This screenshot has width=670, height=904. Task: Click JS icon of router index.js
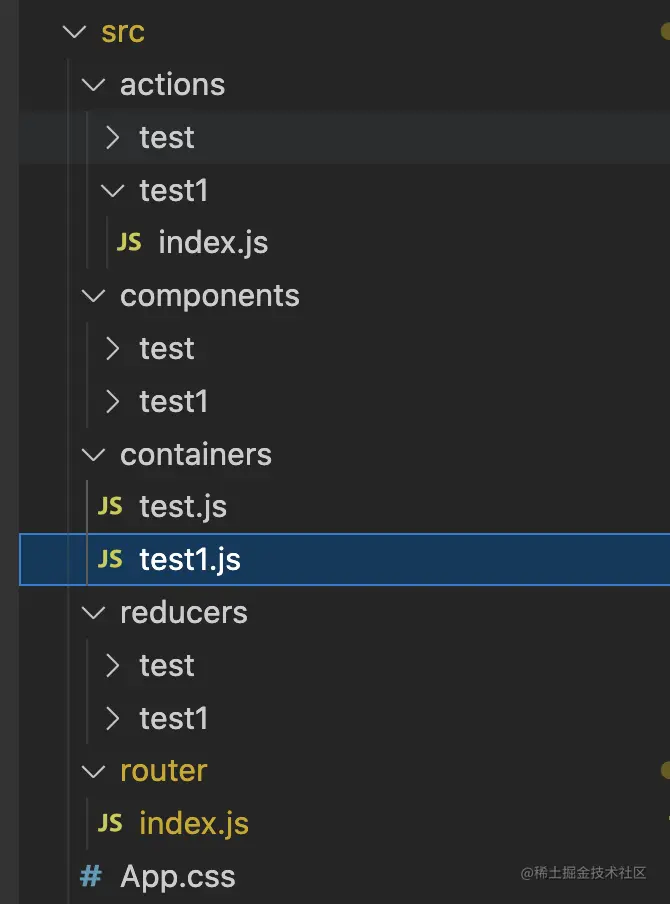click(110, 823)
